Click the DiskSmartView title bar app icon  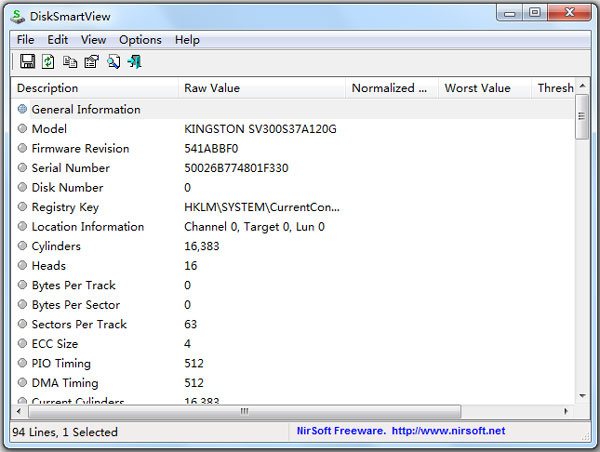pyautogui.click(x=18, y=16)
